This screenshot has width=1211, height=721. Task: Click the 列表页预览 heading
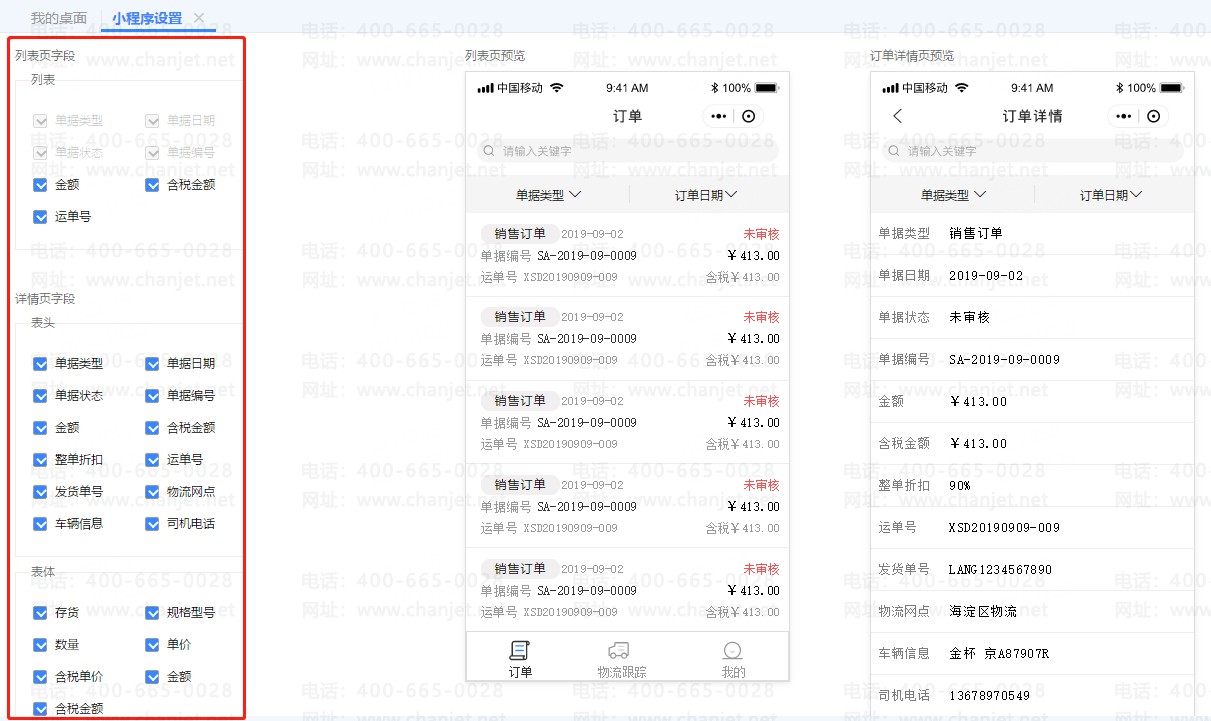(x=495, y=56)
